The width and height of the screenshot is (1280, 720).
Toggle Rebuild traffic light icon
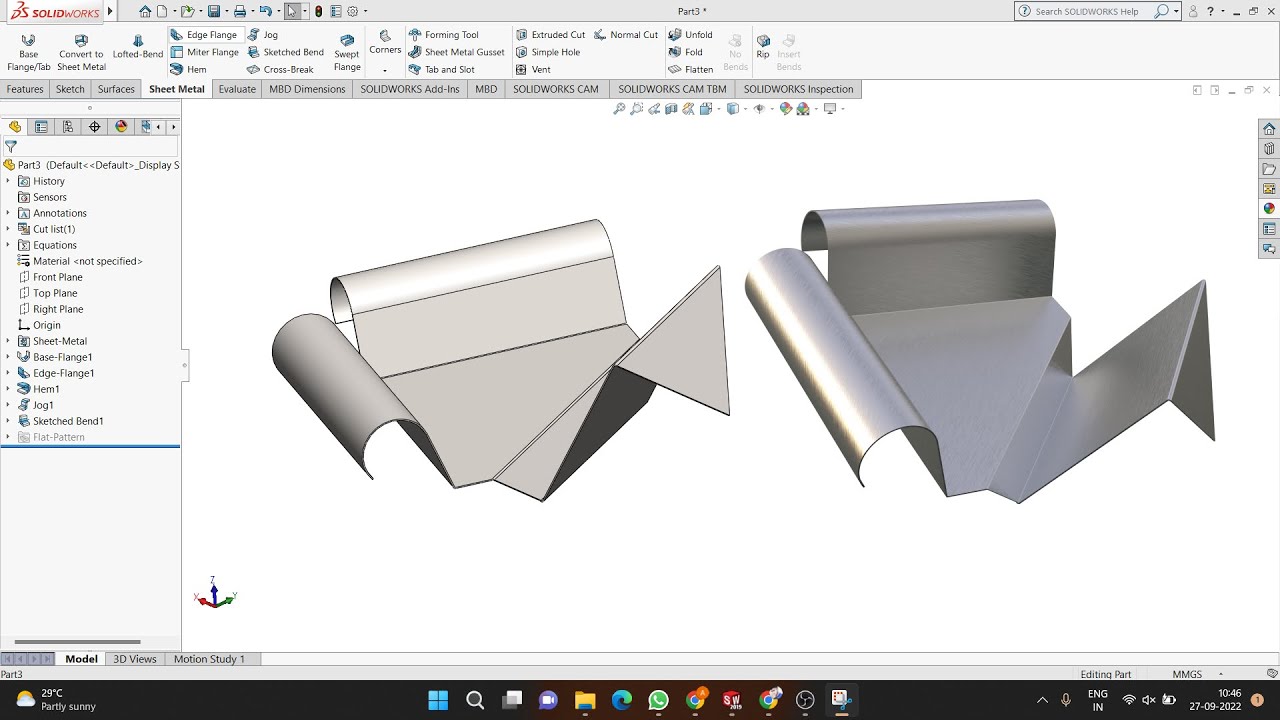(318, 11)
